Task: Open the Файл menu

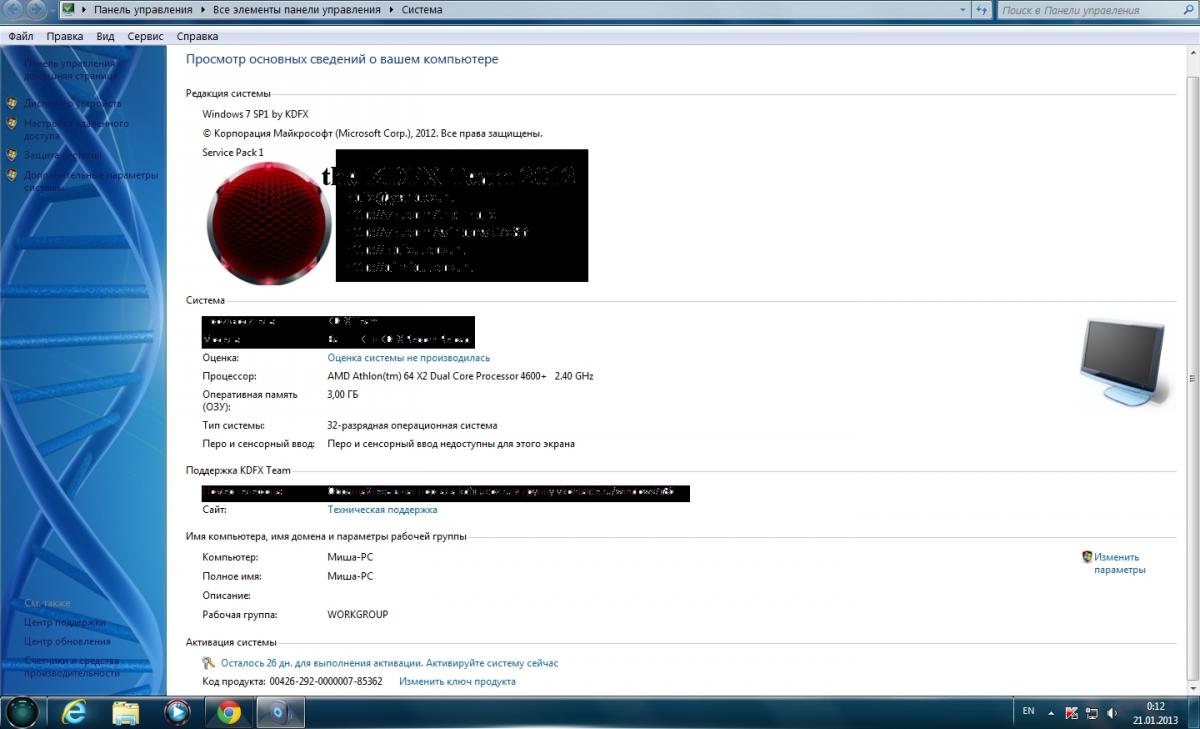Action: (20, 36)
